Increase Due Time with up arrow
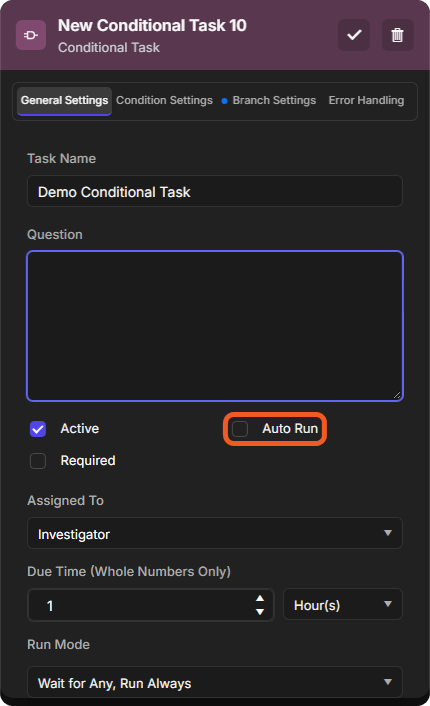430x706 pixels. pos(260,598)
